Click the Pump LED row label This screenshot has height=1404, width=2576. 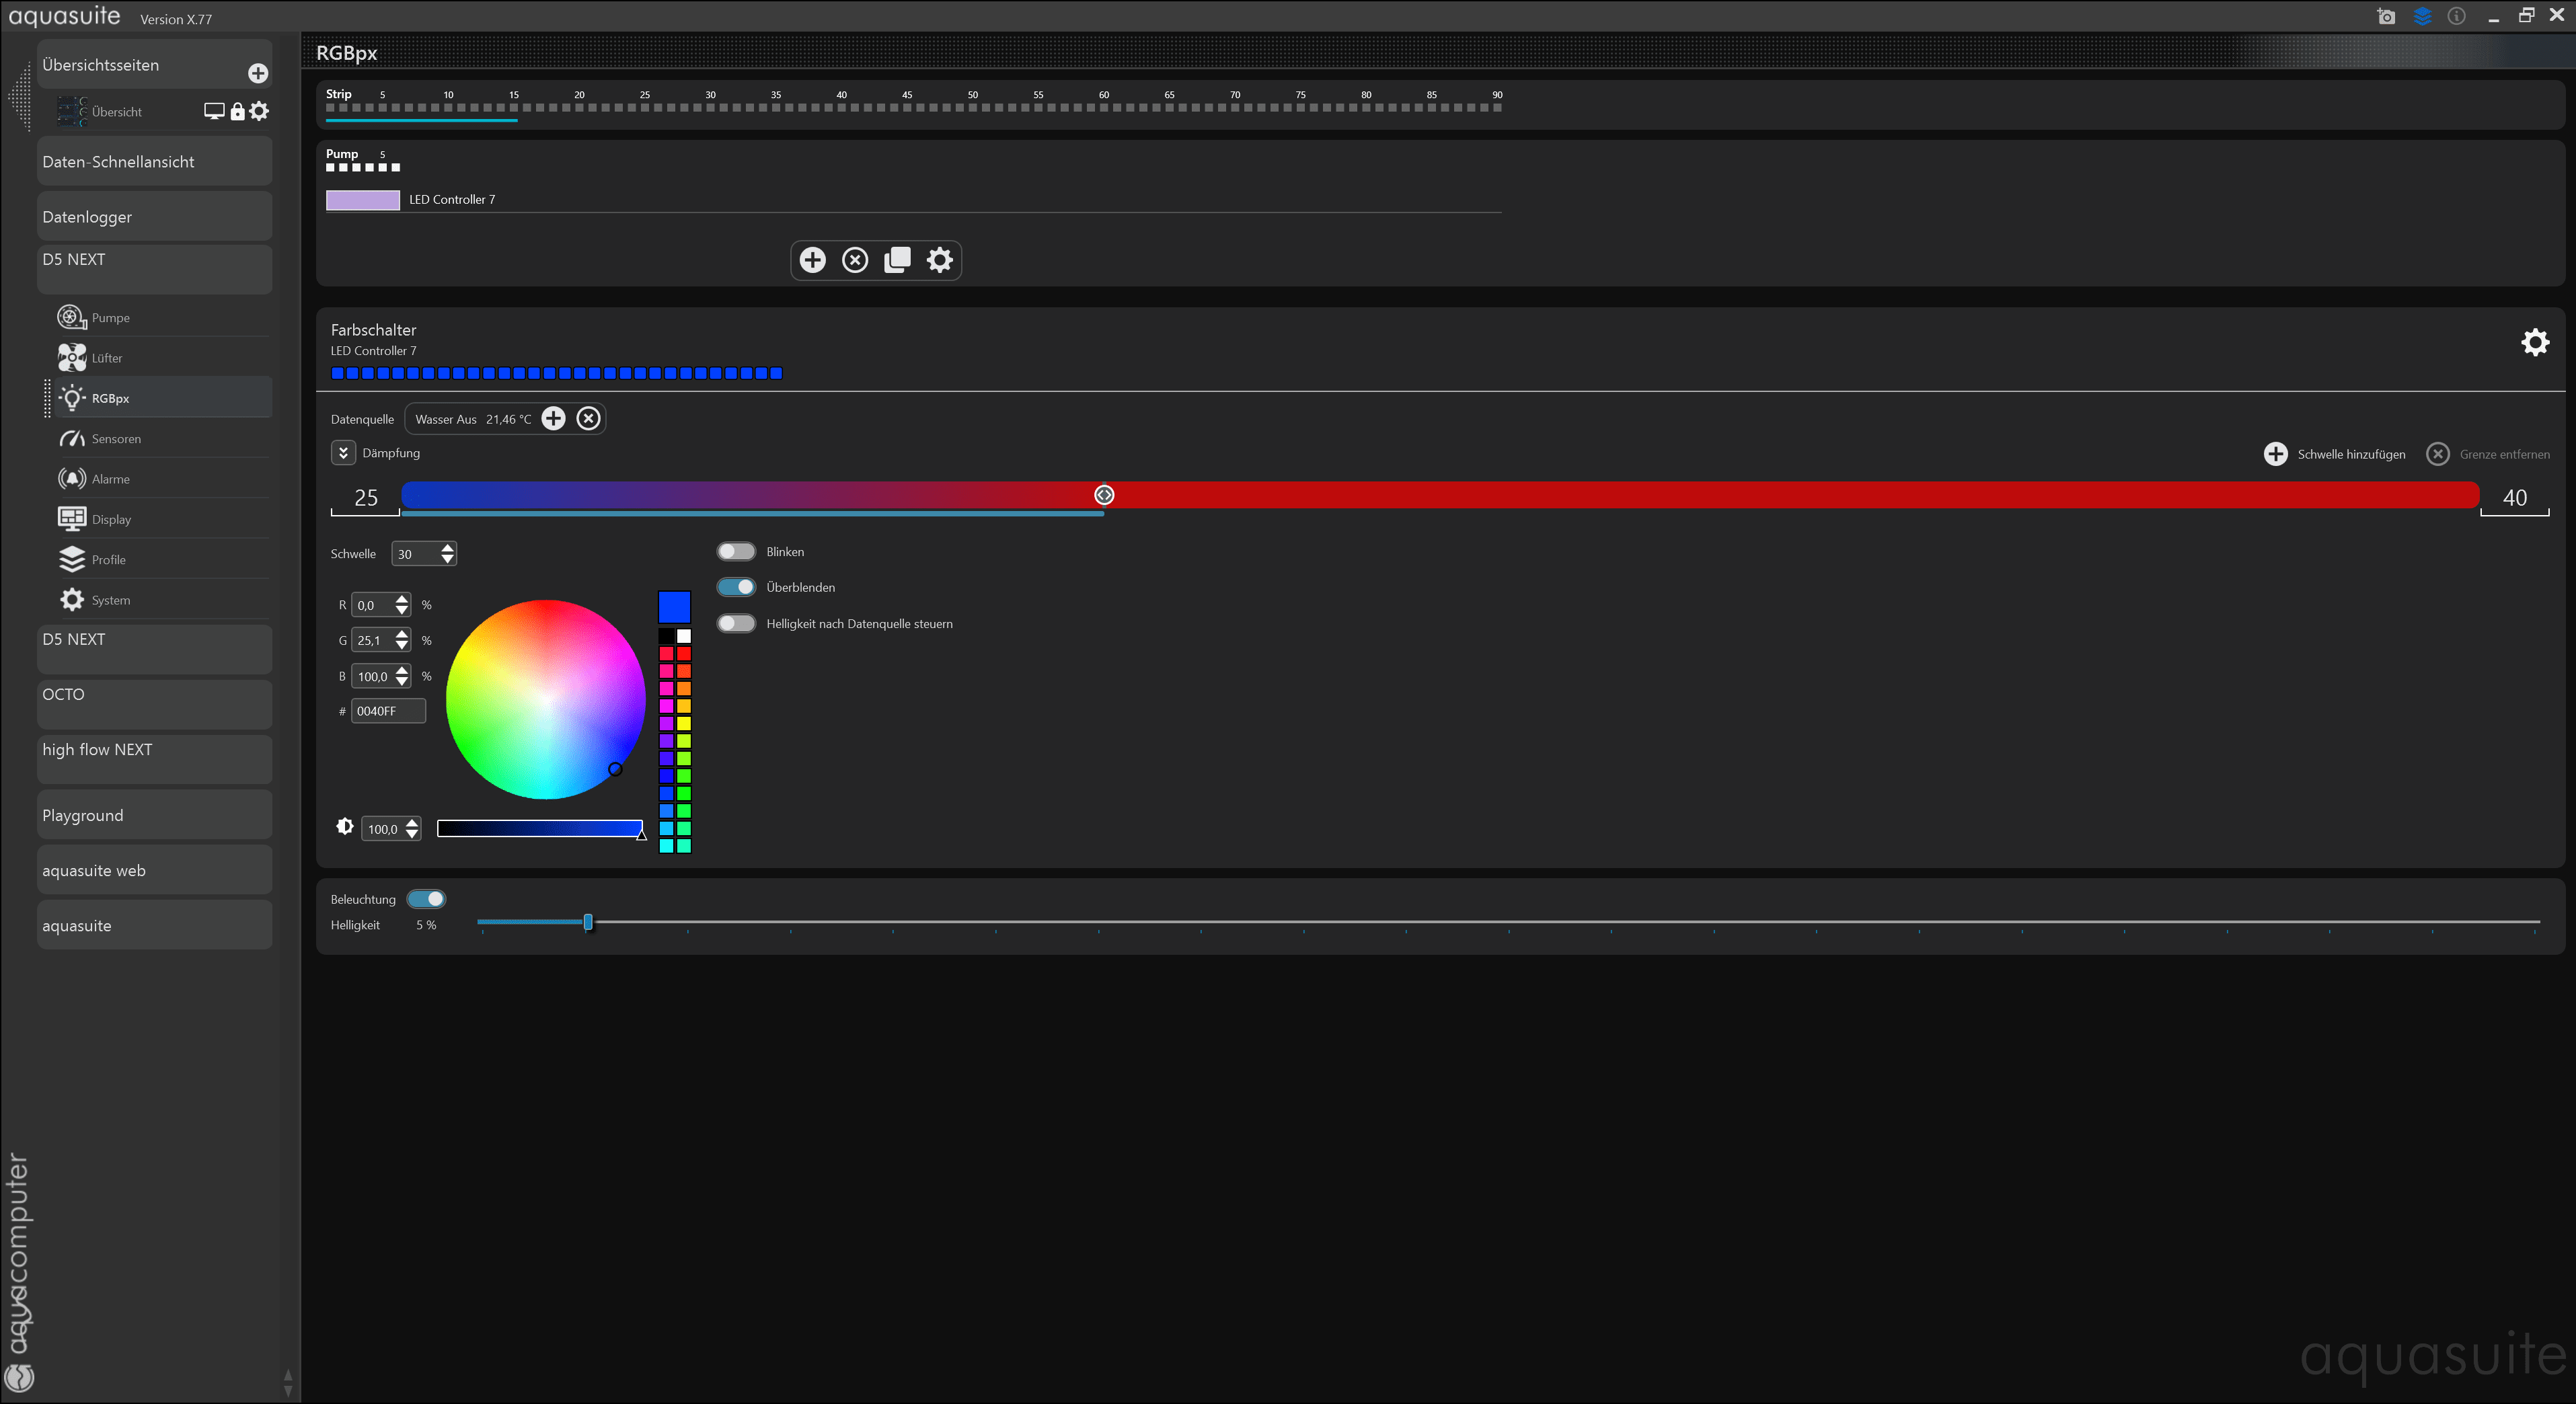pos(341,153)
